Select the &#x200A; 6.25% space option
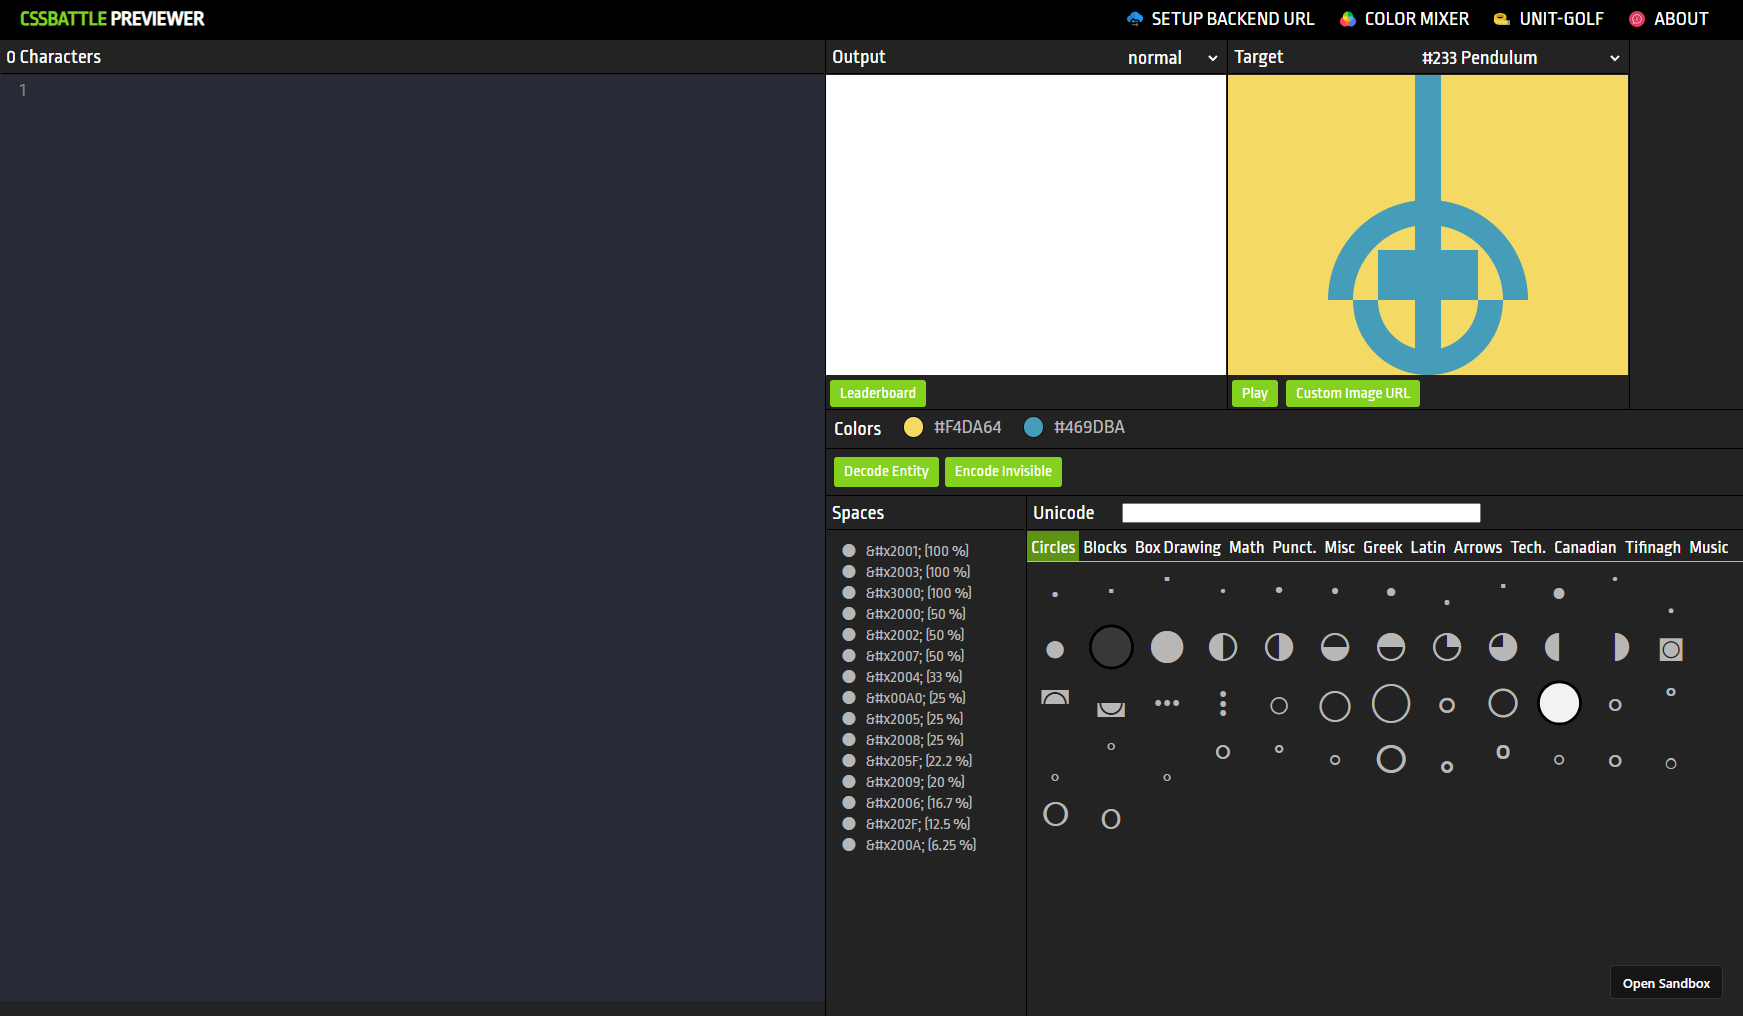Viewport: 1743px width, 1016px height. point(849,844)
